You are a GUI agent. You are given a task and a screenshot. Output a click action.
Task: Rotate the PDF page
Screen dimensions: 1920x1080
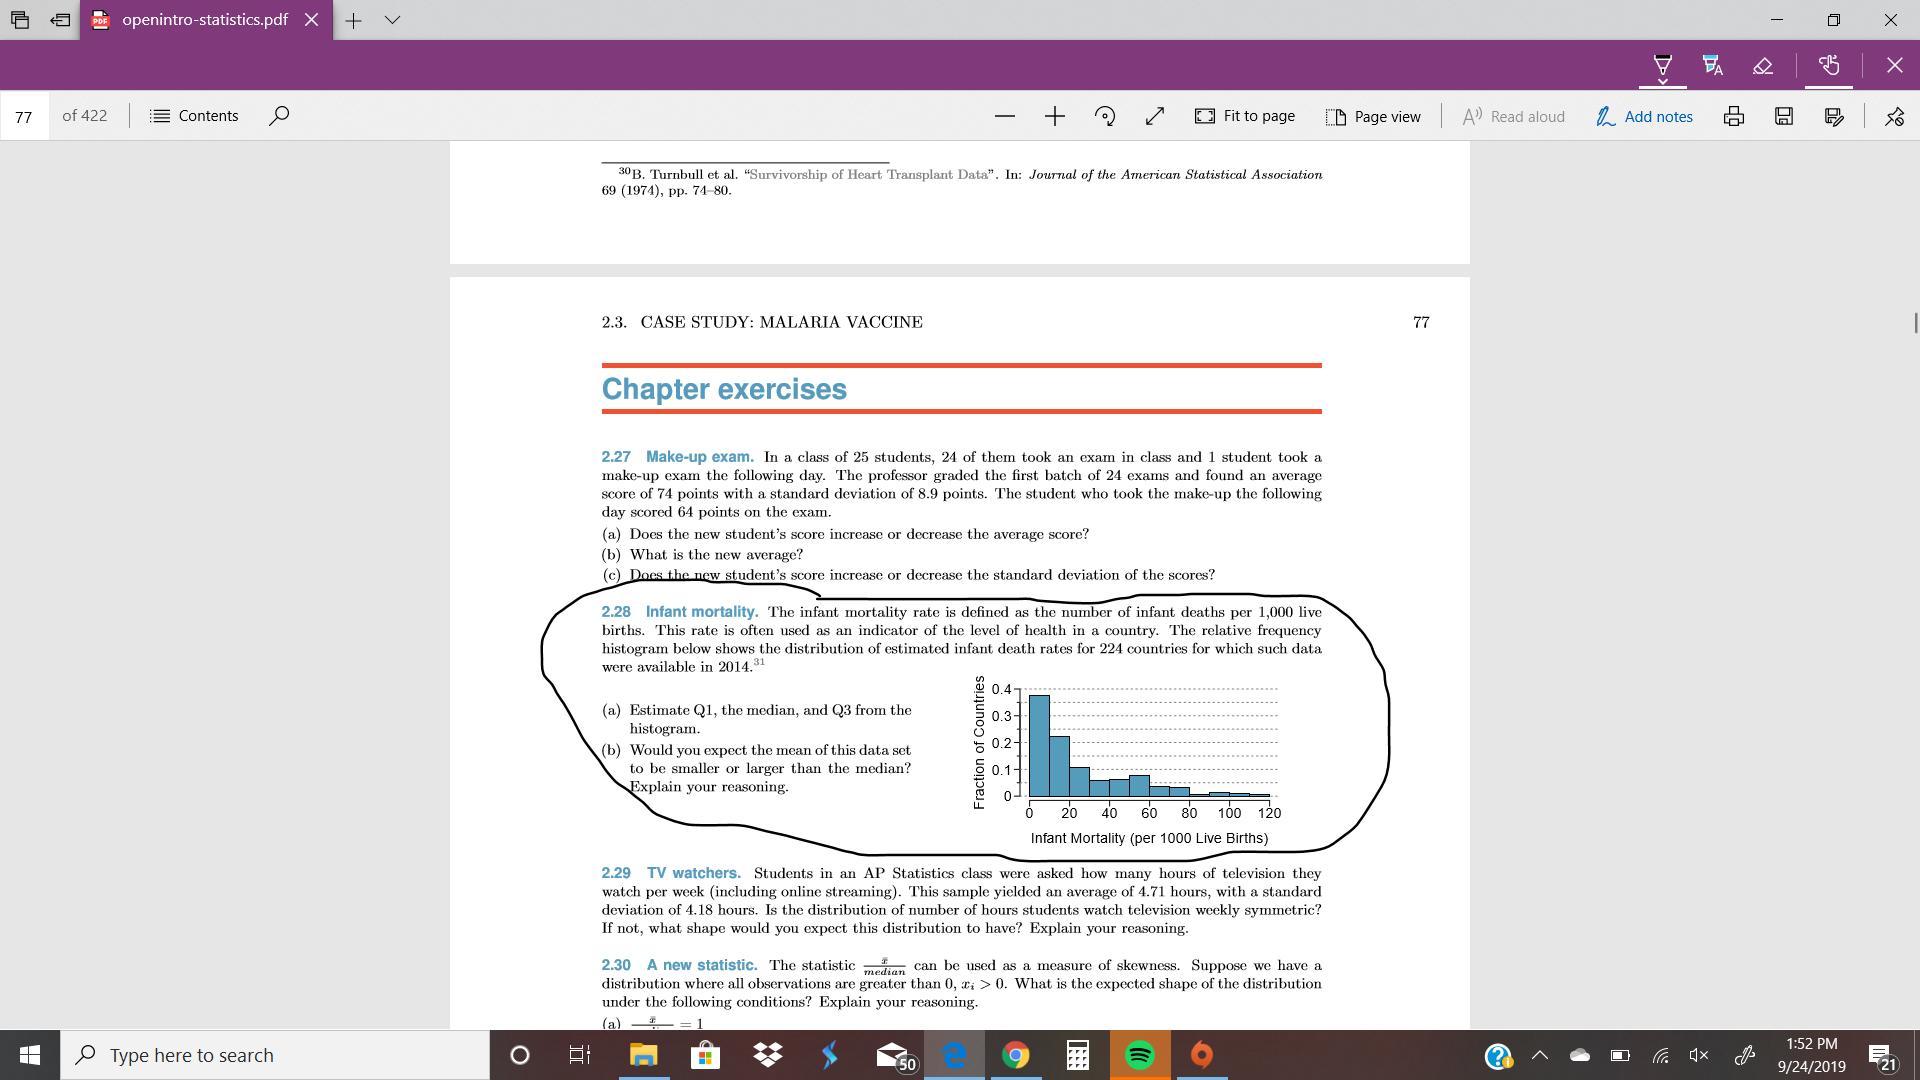click(x=1105, y=116)
